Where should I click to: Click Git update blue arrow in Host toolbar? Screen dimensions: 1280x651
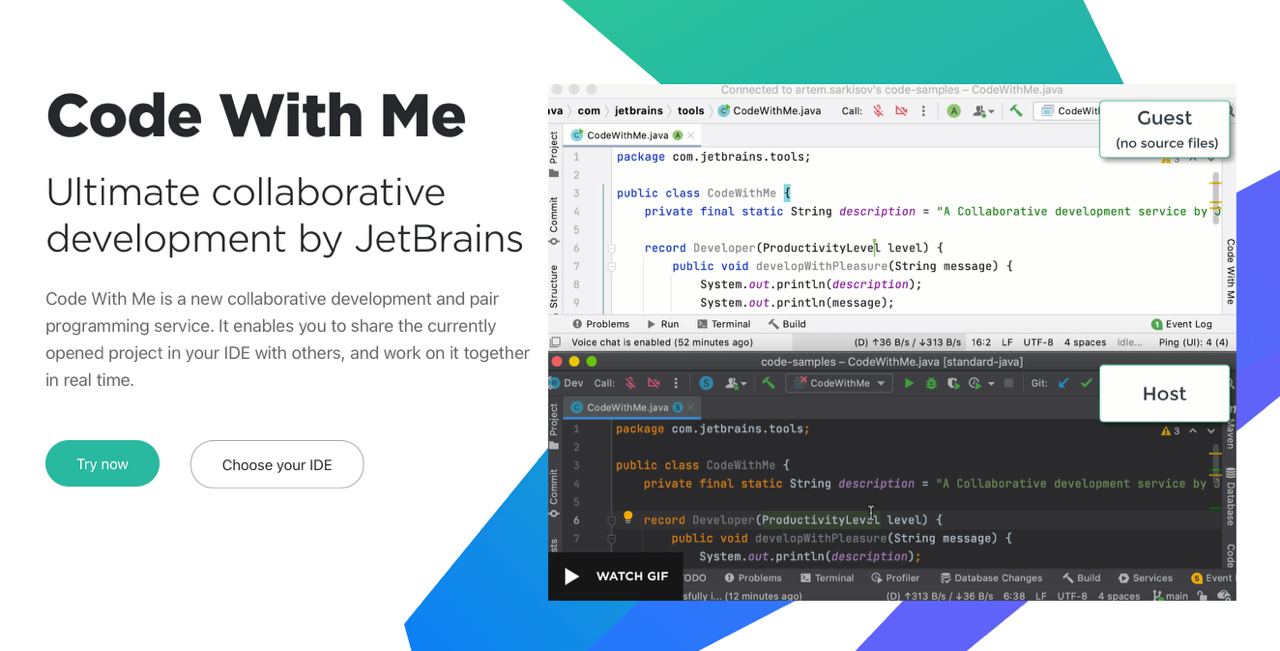(x=1063, y=383)
